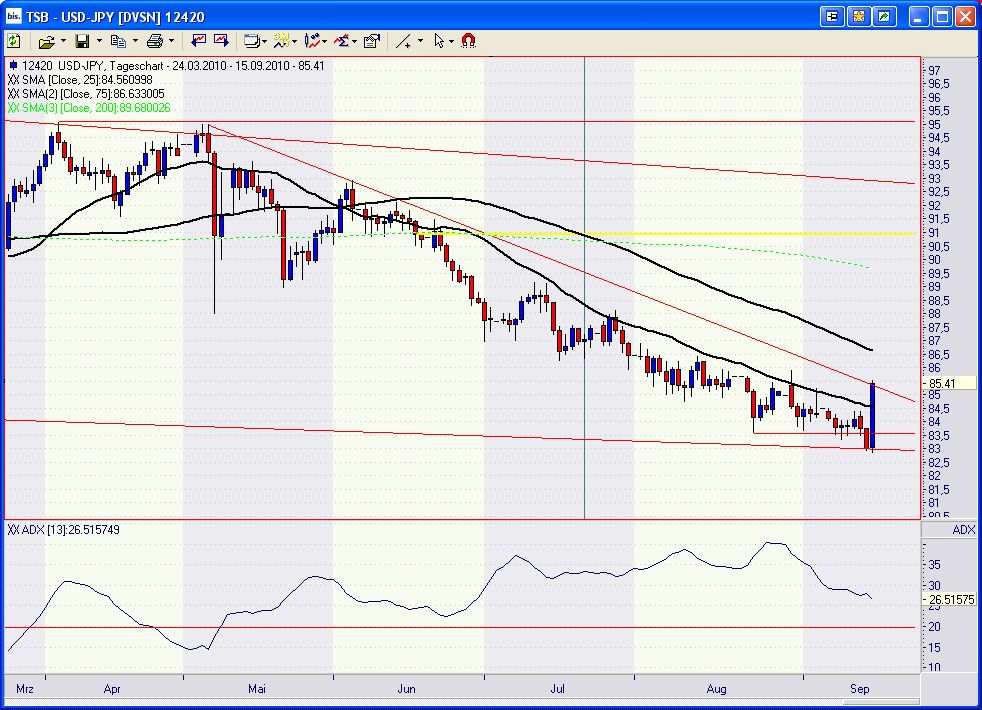Screen dimensions: 982x710
Task: Expand the print dropdown arrow
Action: pos(171,41)
